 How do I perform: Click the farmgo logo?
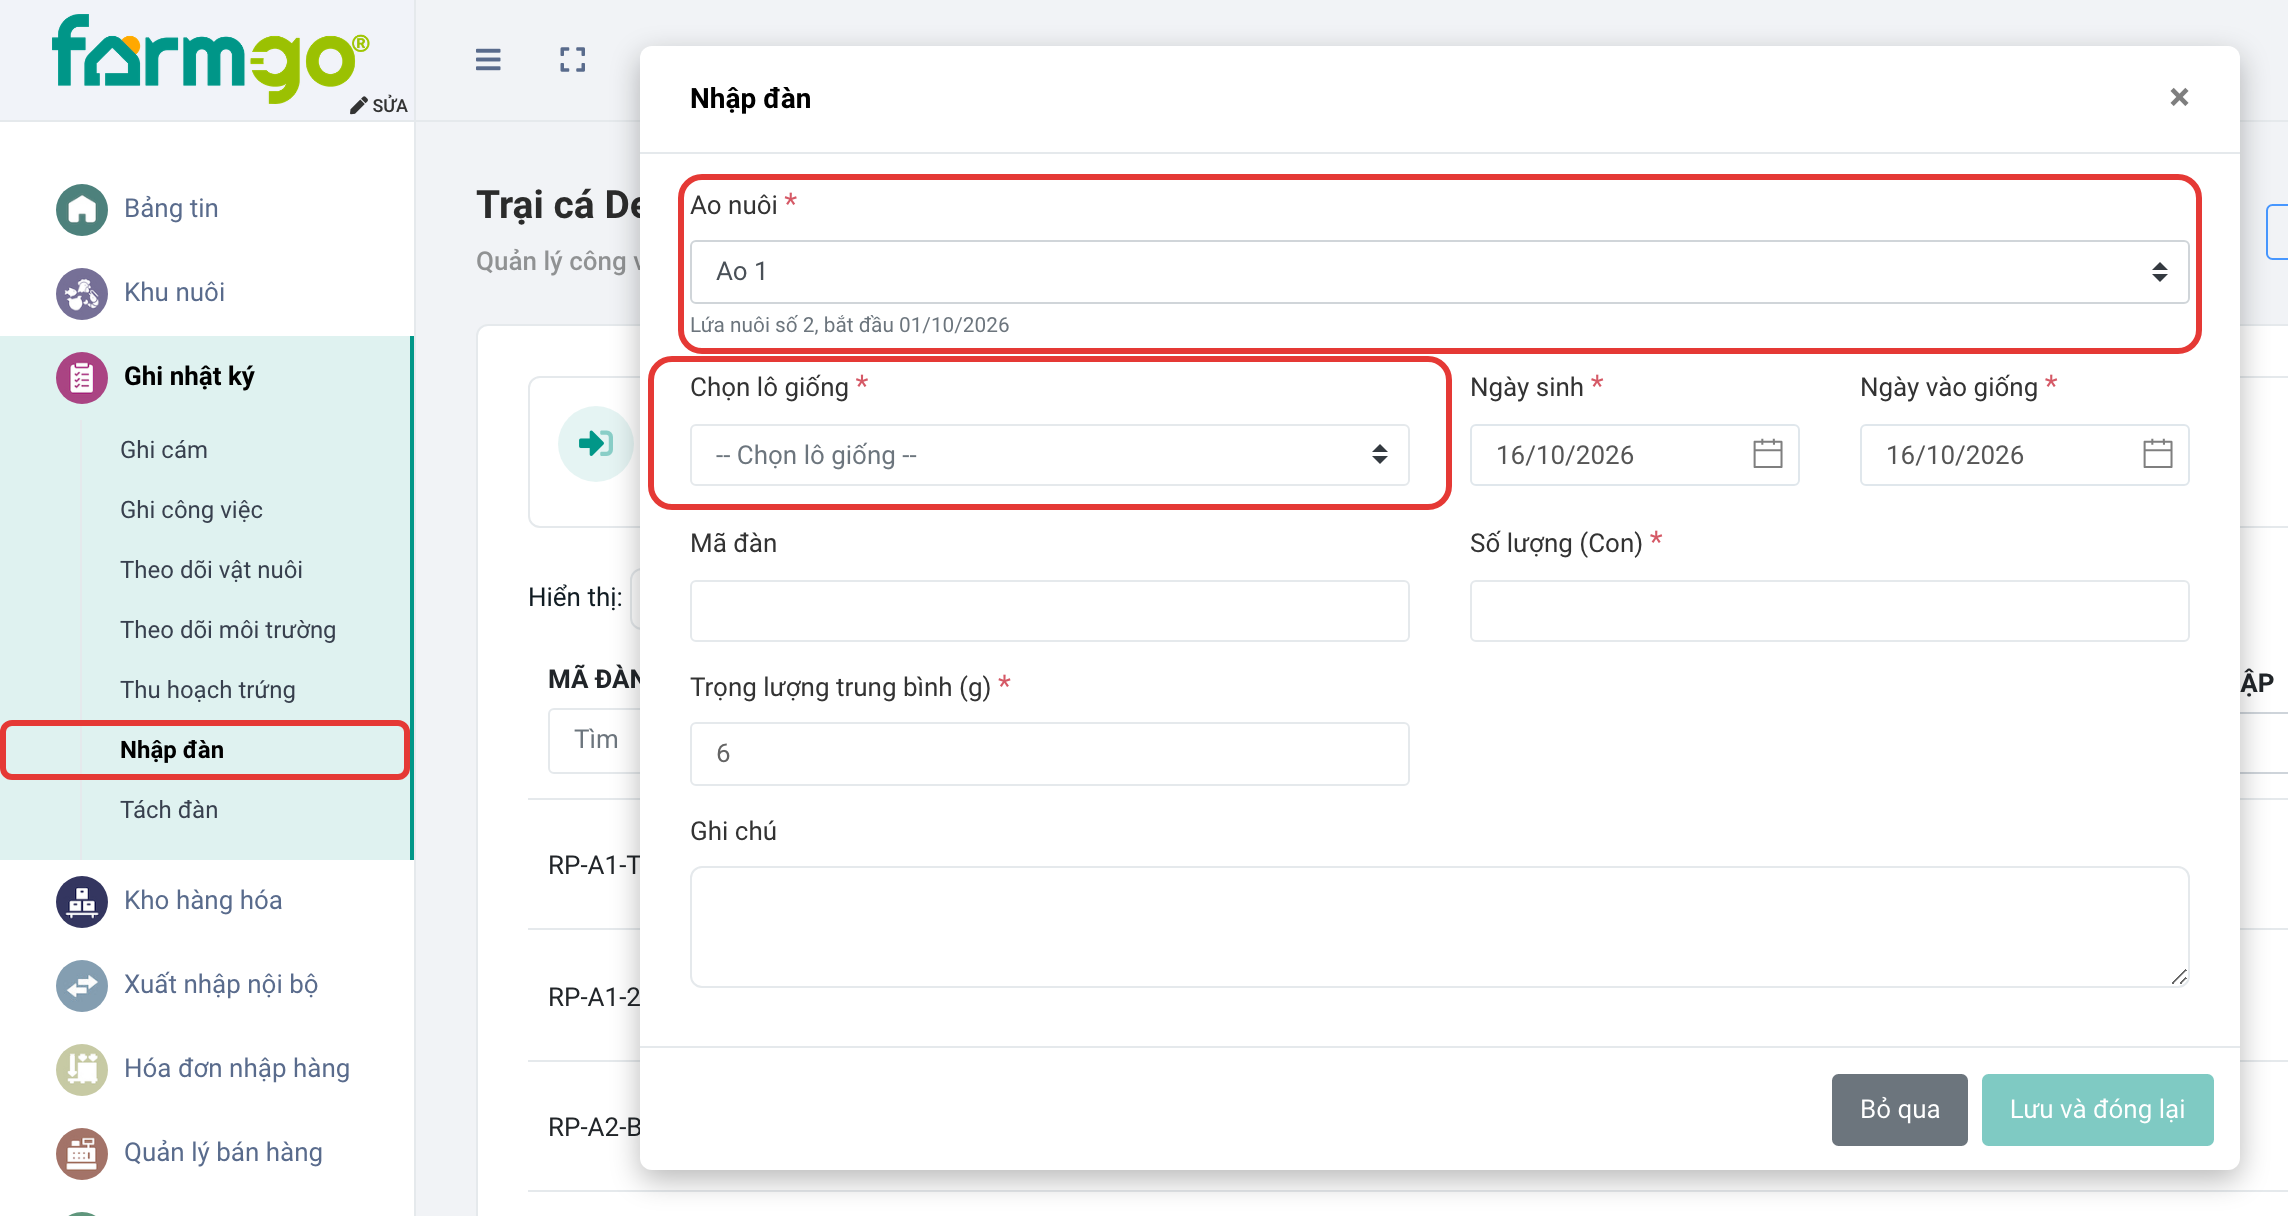point(210,57)
